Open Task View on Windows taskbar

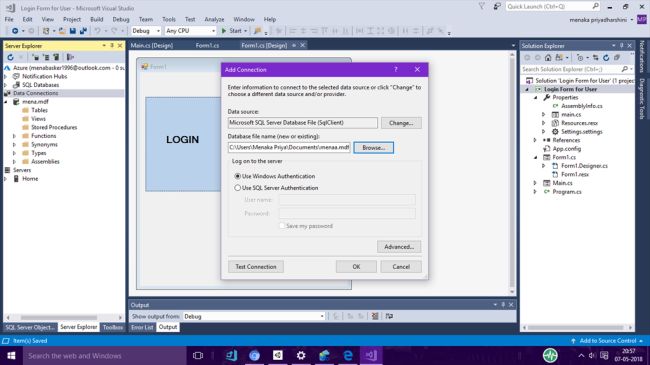[x=198, y=355]
